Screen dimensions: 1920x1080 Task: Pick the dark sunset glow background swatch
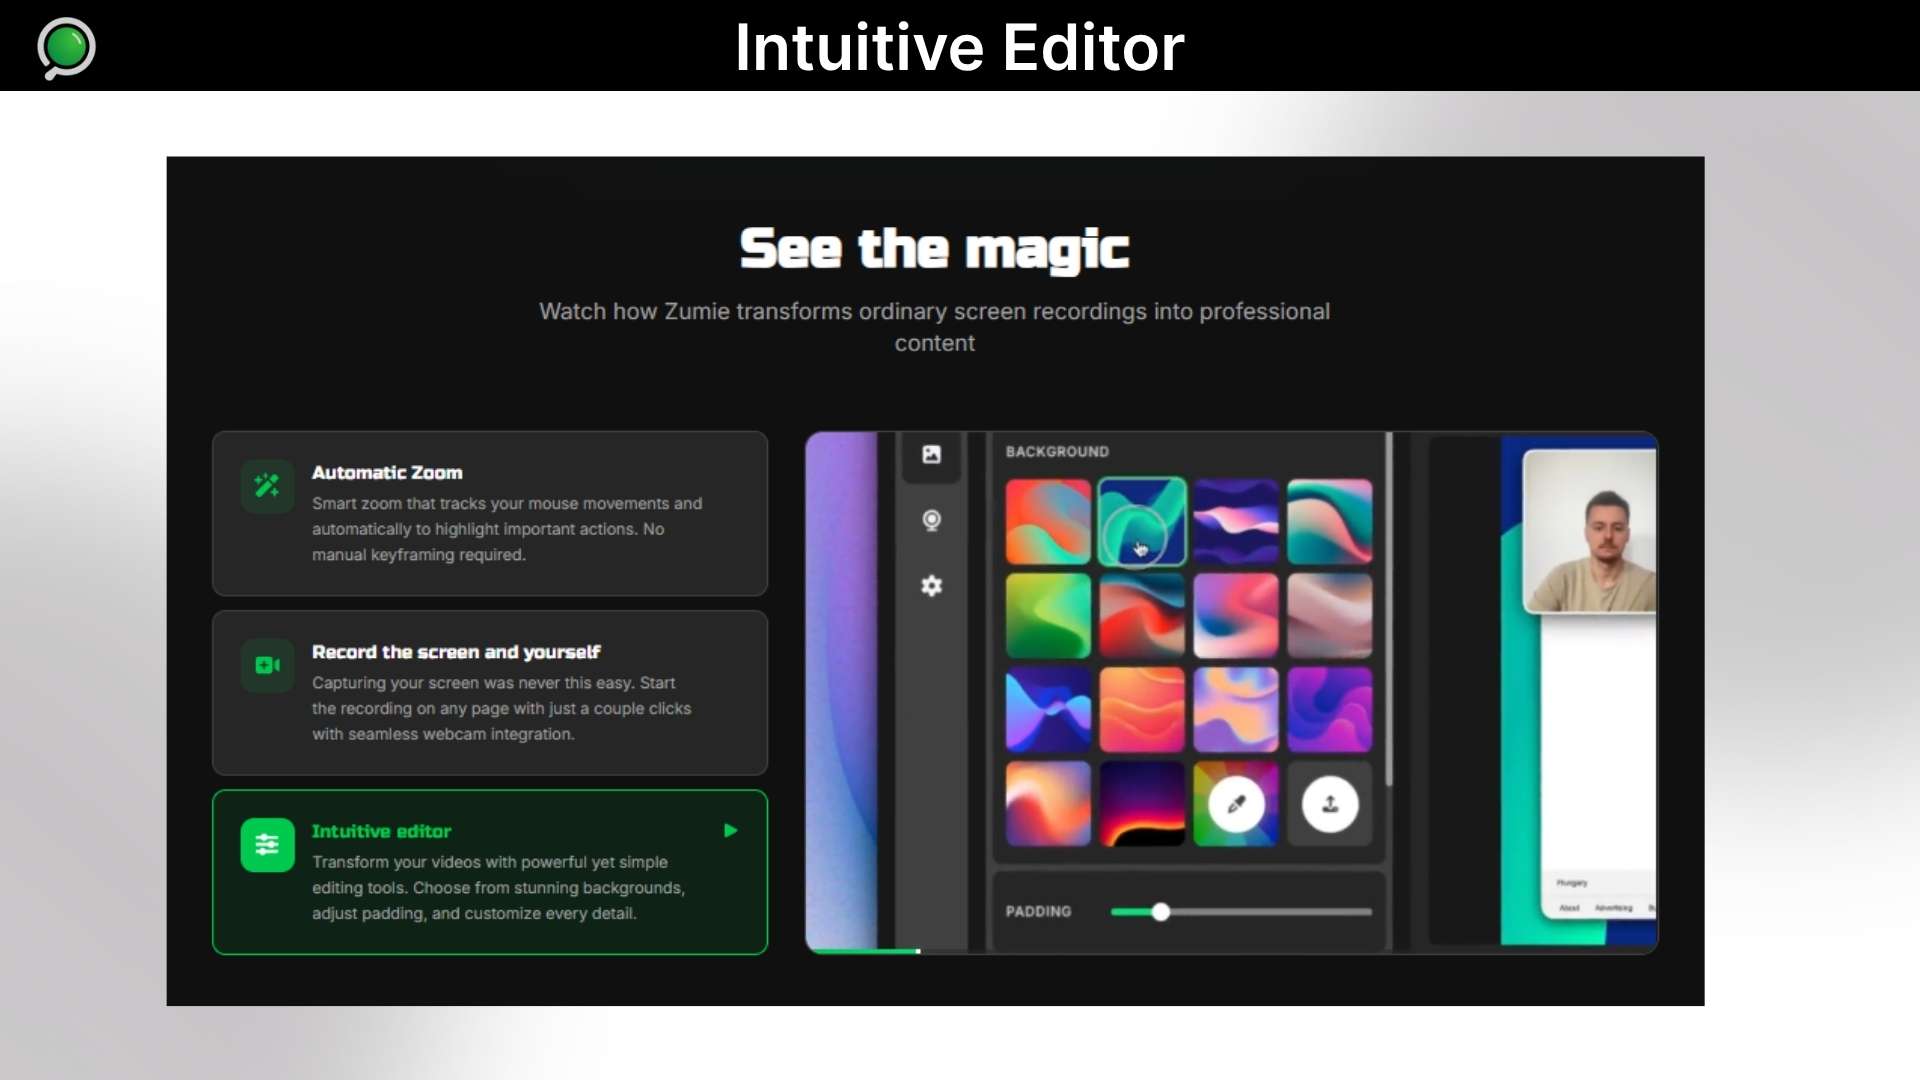pos(1142,804)
